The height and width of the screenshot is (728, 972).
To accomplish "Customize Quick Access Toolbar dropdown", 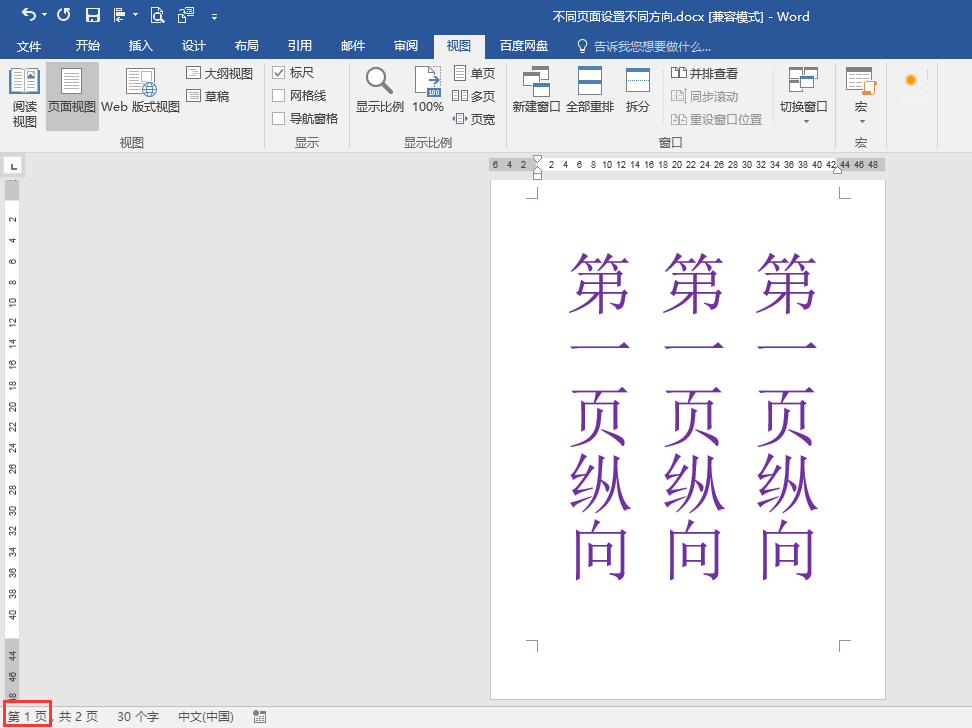I will [x=214, y=17].
